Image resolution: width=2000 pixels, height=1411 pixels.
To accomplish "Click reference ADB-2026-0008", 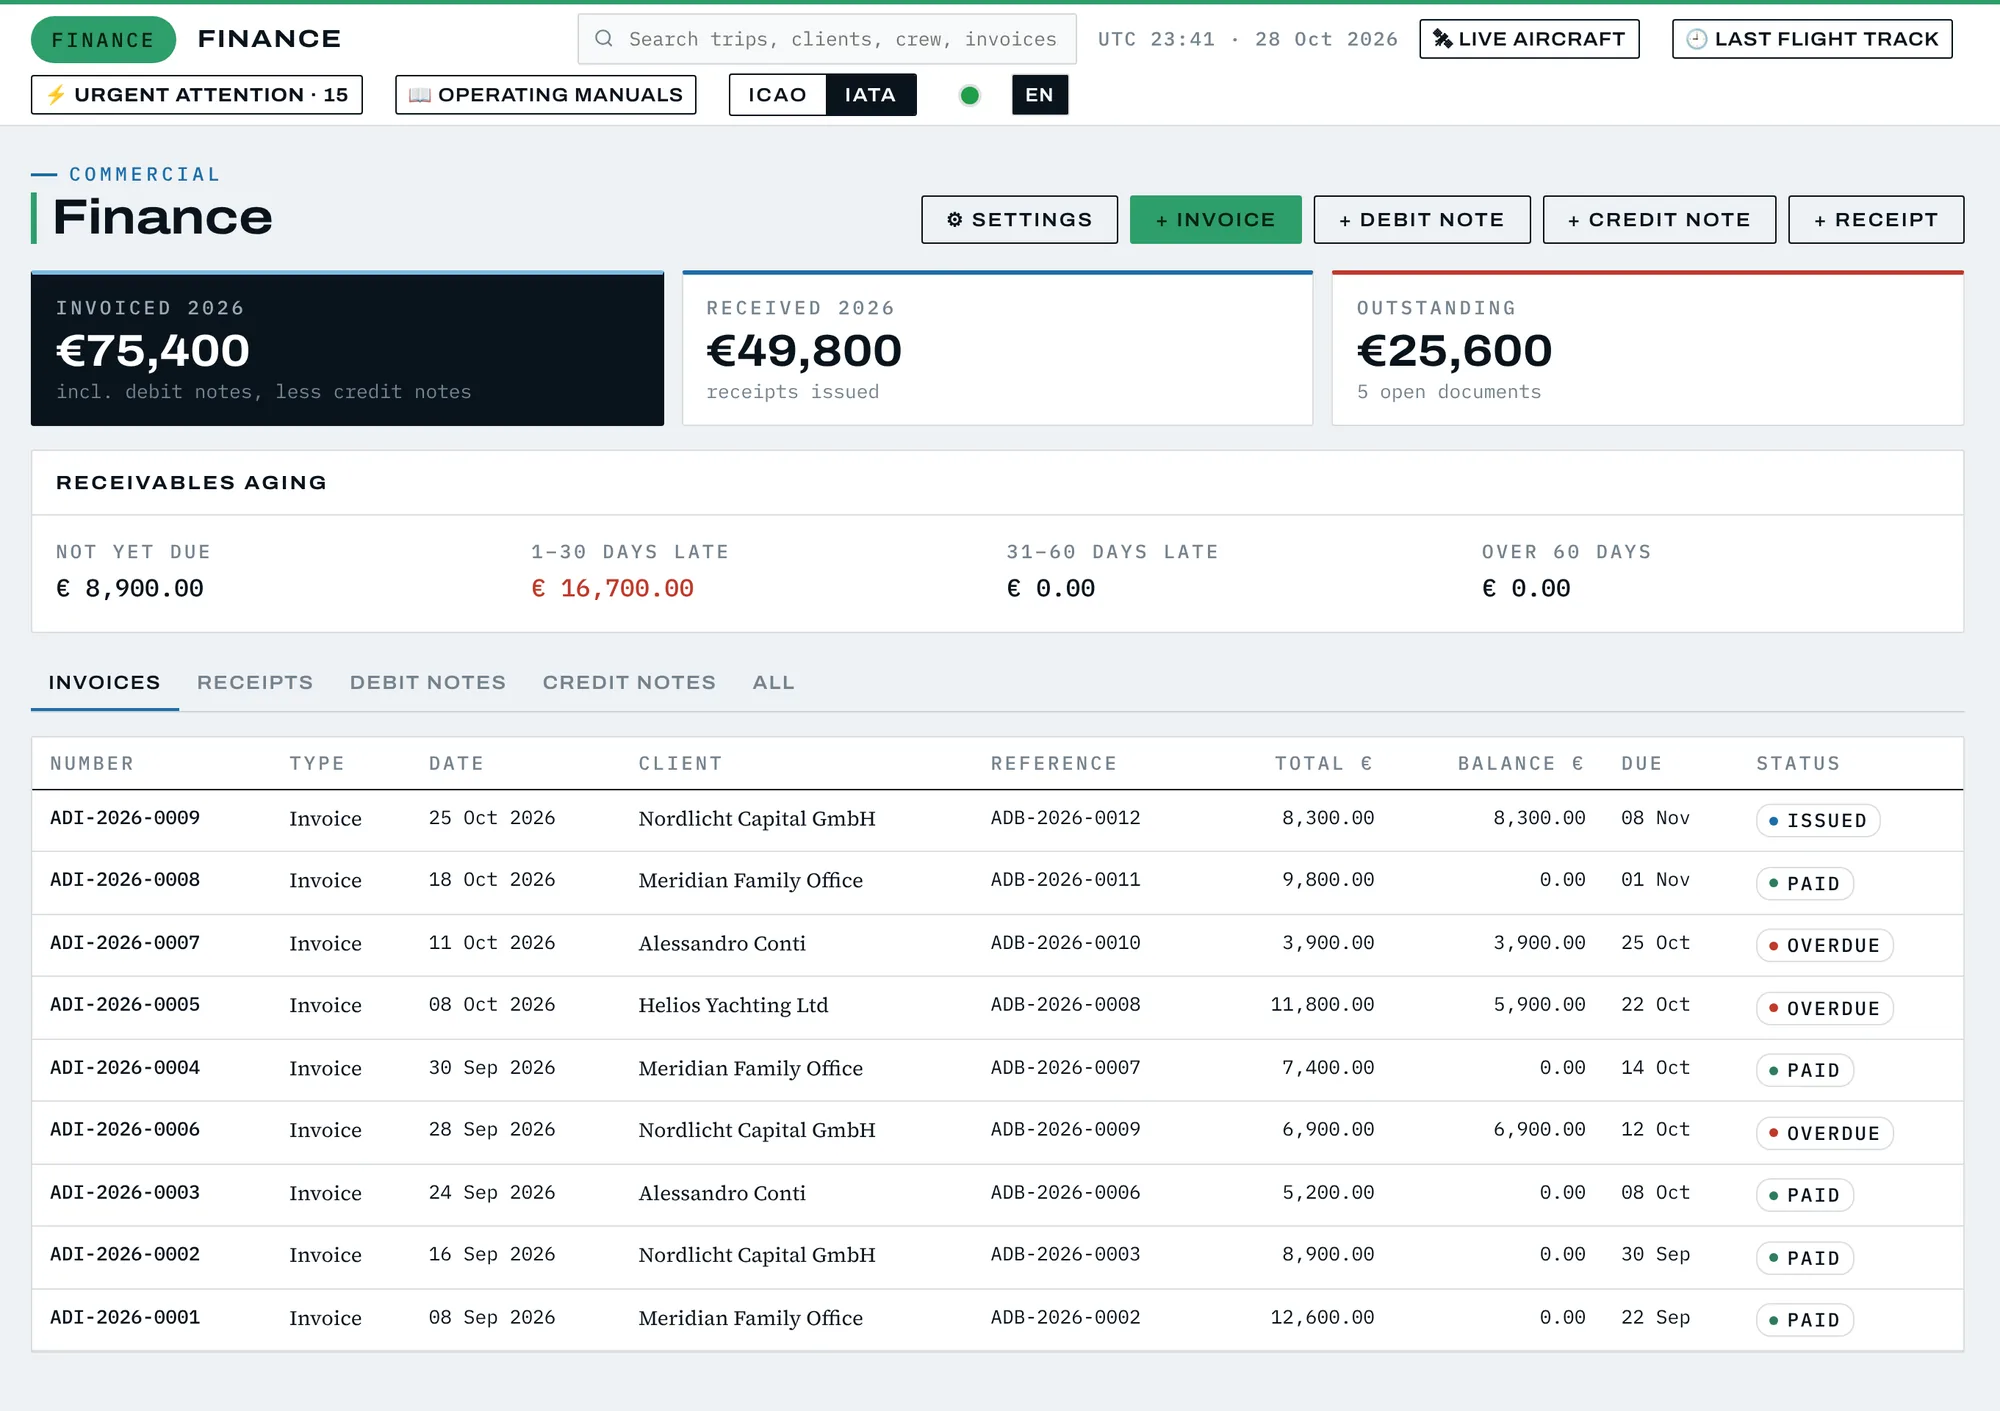I will pyautogui.click(x=1065, y=1005).
